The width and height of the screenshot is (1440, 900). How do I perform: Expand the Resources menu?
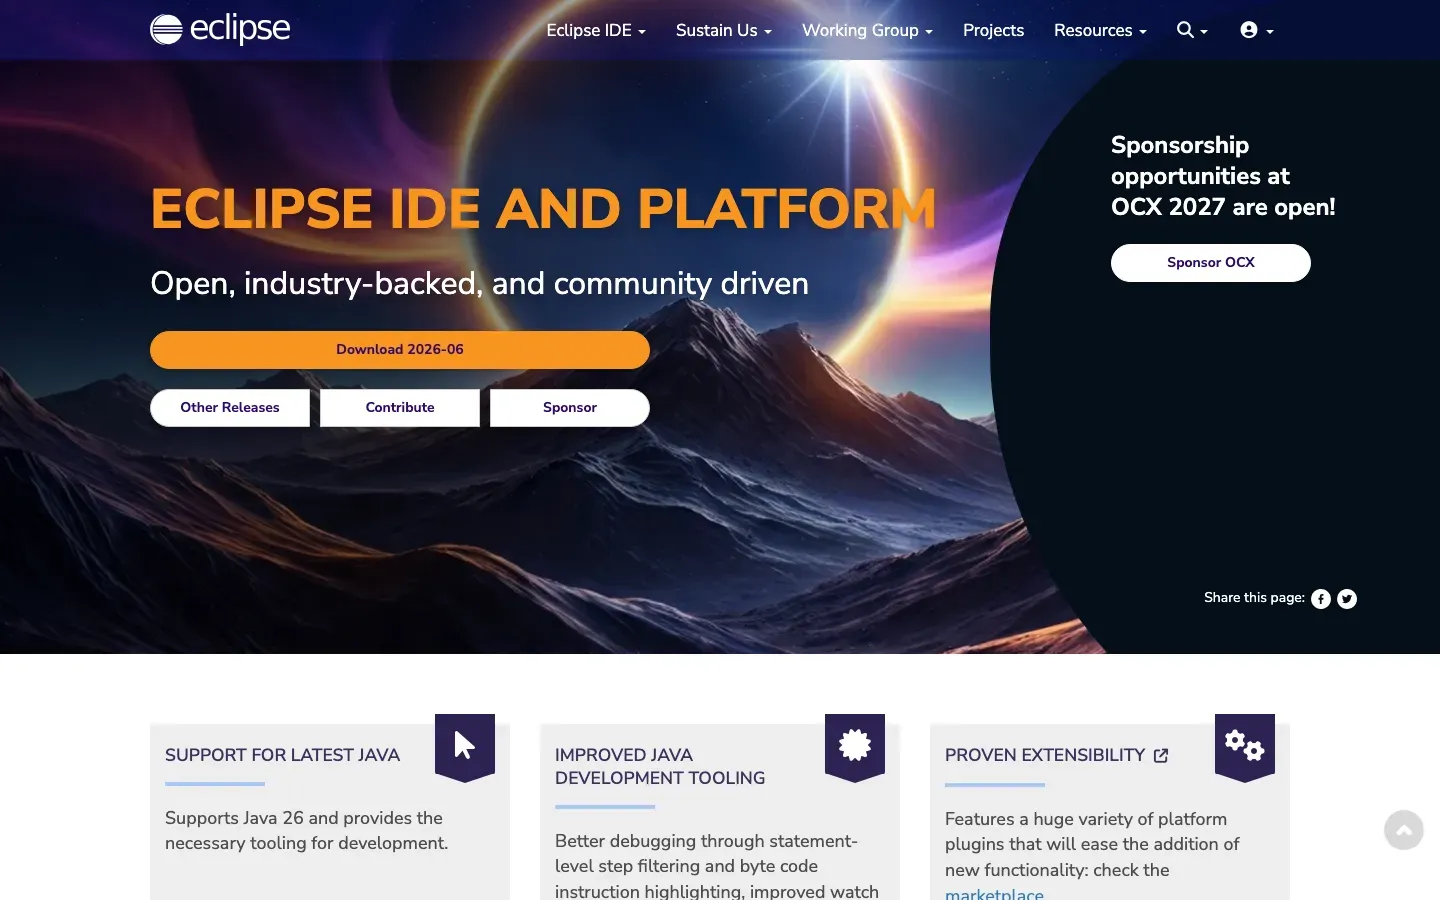(x=1100, y=30)
